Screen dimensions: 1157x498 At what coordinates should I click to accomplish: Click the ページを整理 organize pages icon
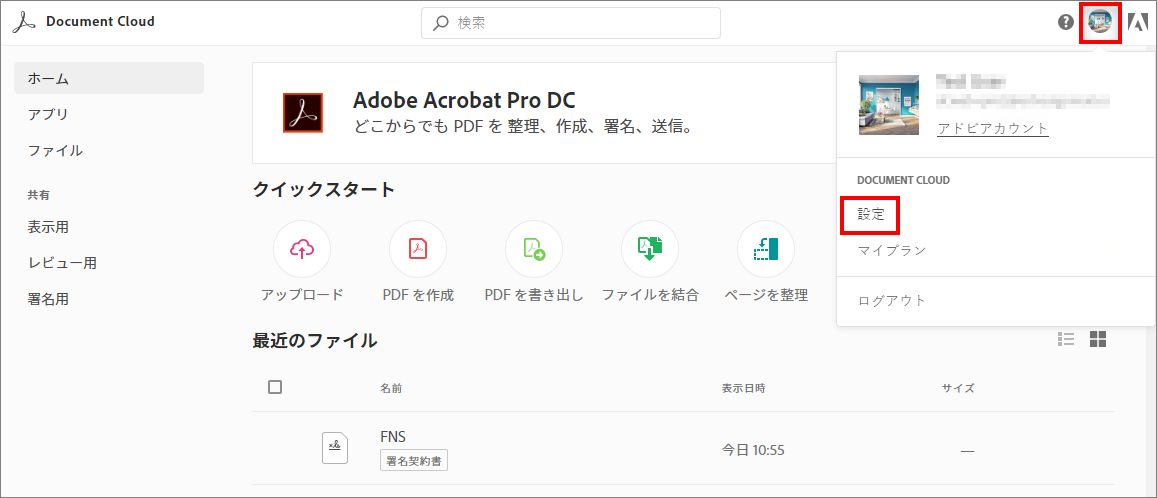(766, 249)
